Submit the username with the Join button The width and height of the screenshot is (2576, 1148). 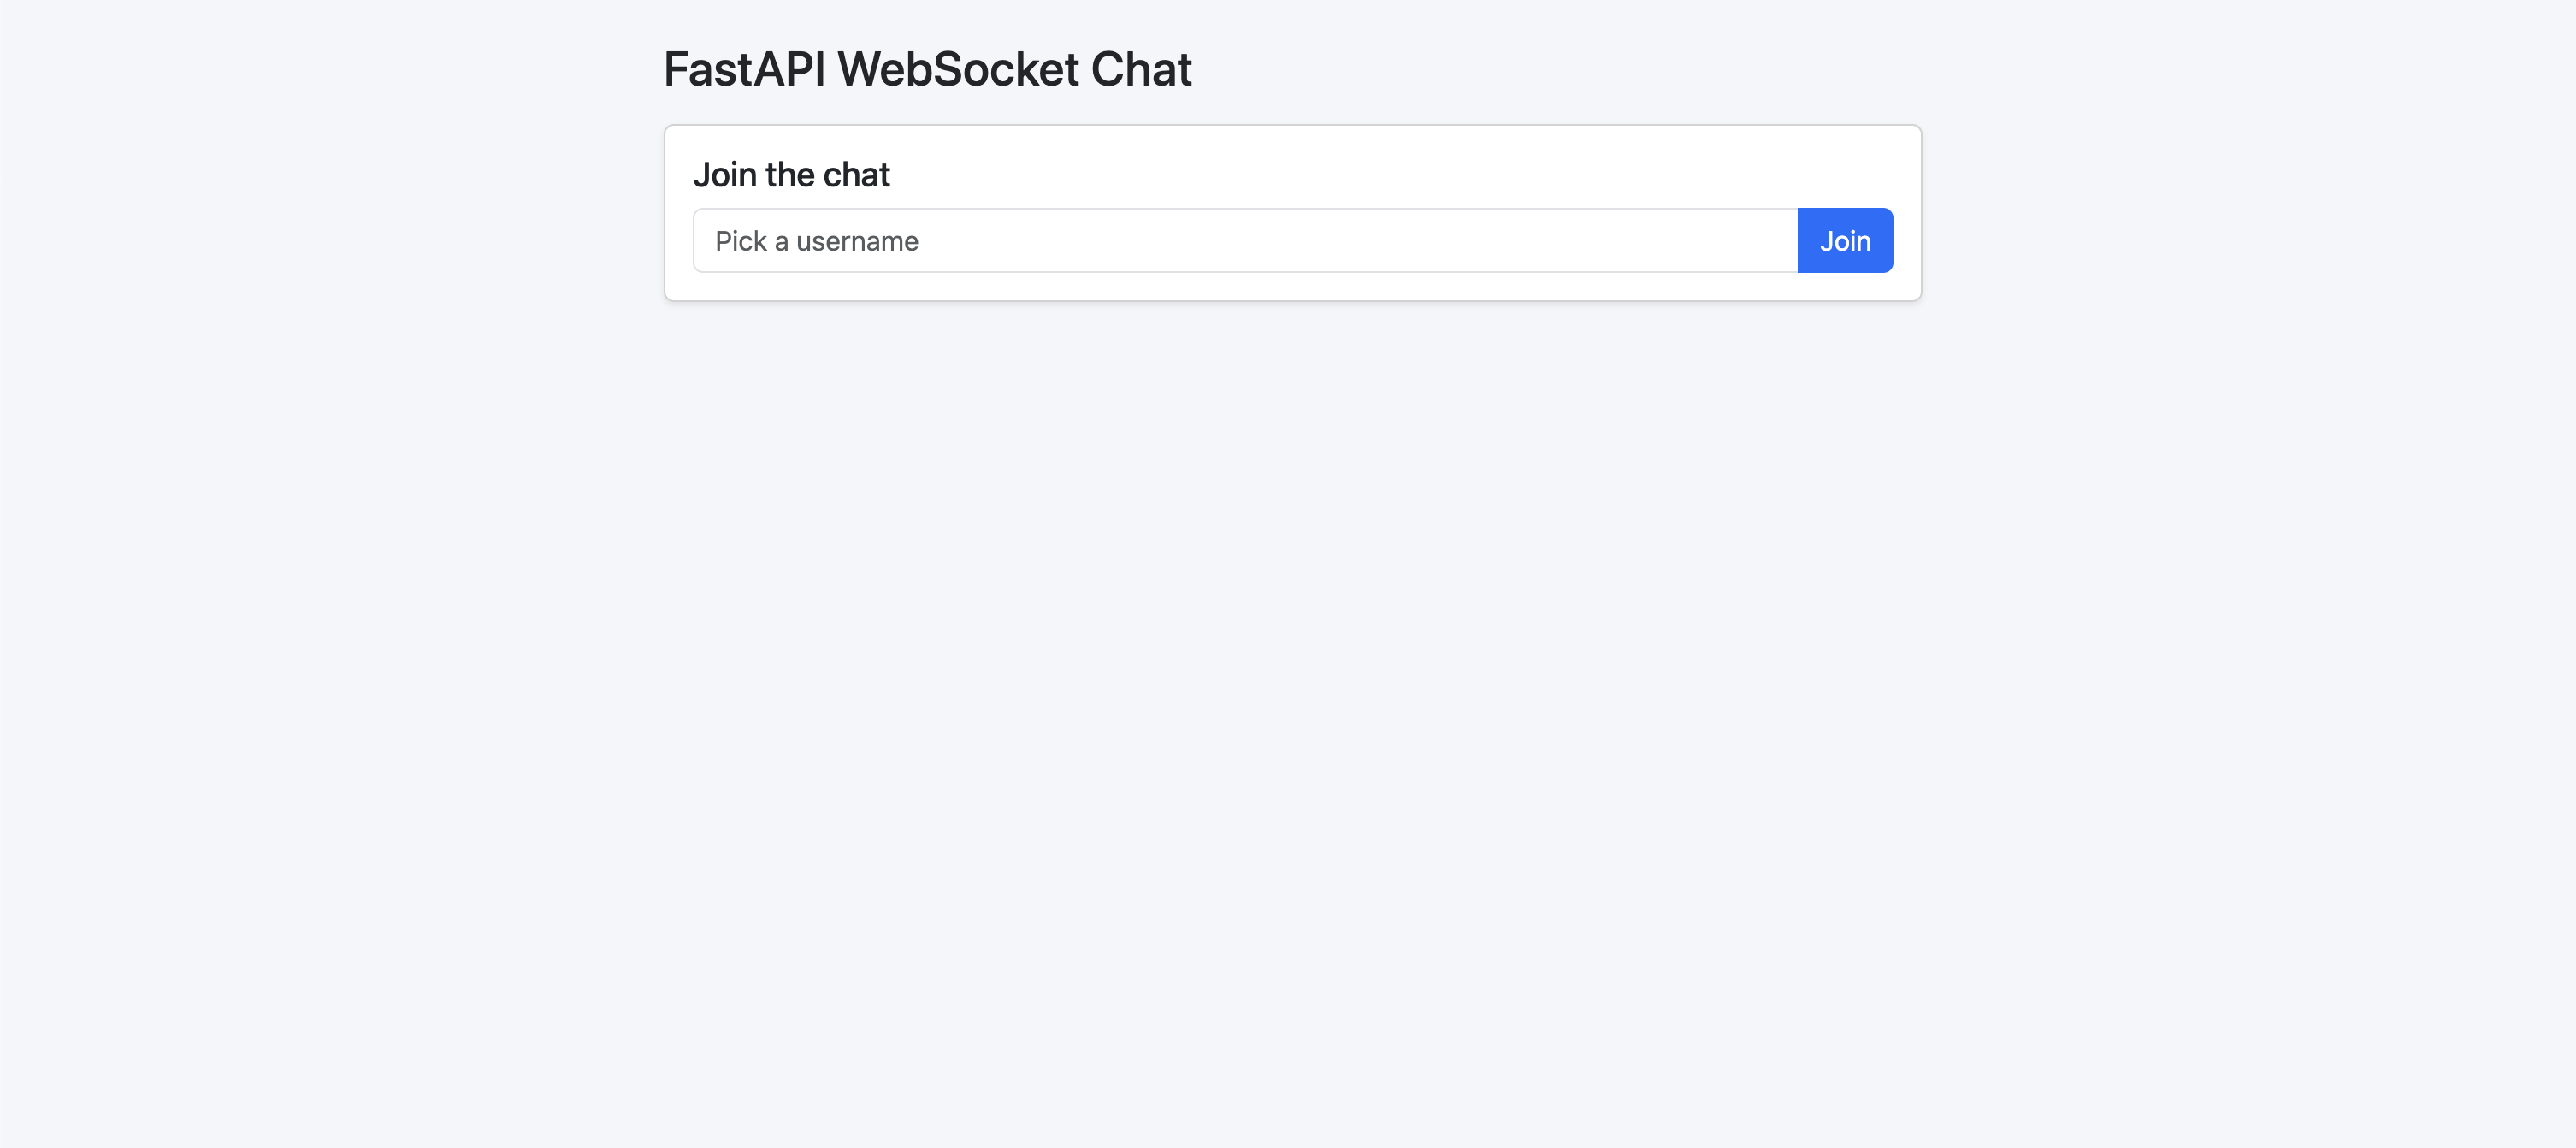tap(1844, 240)
